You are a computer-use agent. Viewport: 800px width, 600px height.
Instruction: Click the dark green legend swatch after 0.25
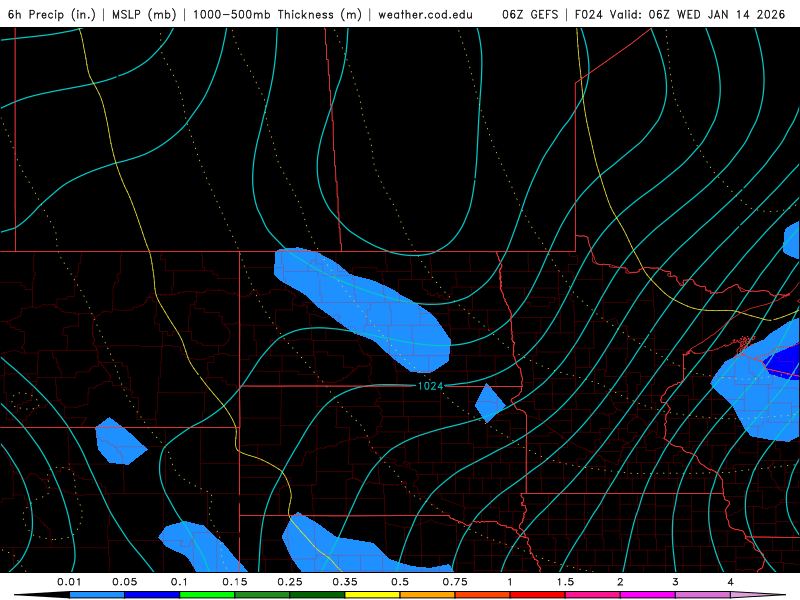[x=317, y=595]
